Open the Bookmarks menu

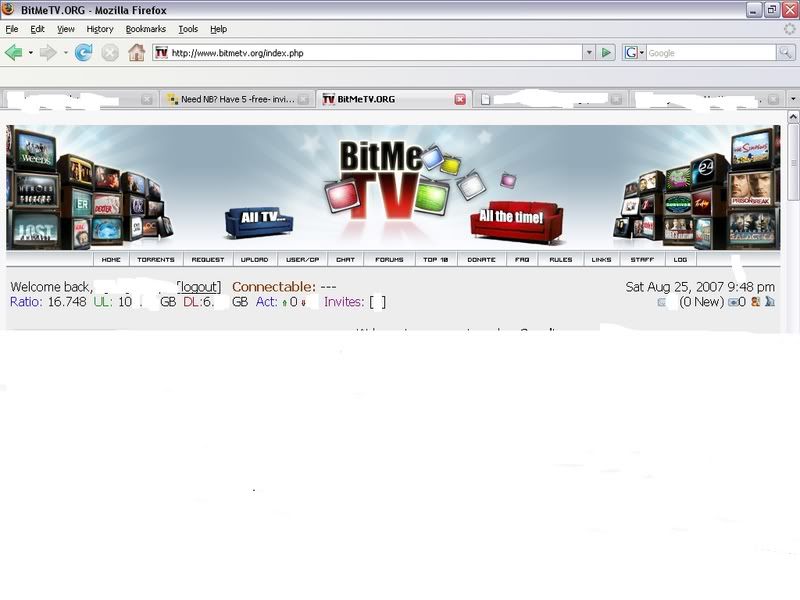tap(146, 29)
